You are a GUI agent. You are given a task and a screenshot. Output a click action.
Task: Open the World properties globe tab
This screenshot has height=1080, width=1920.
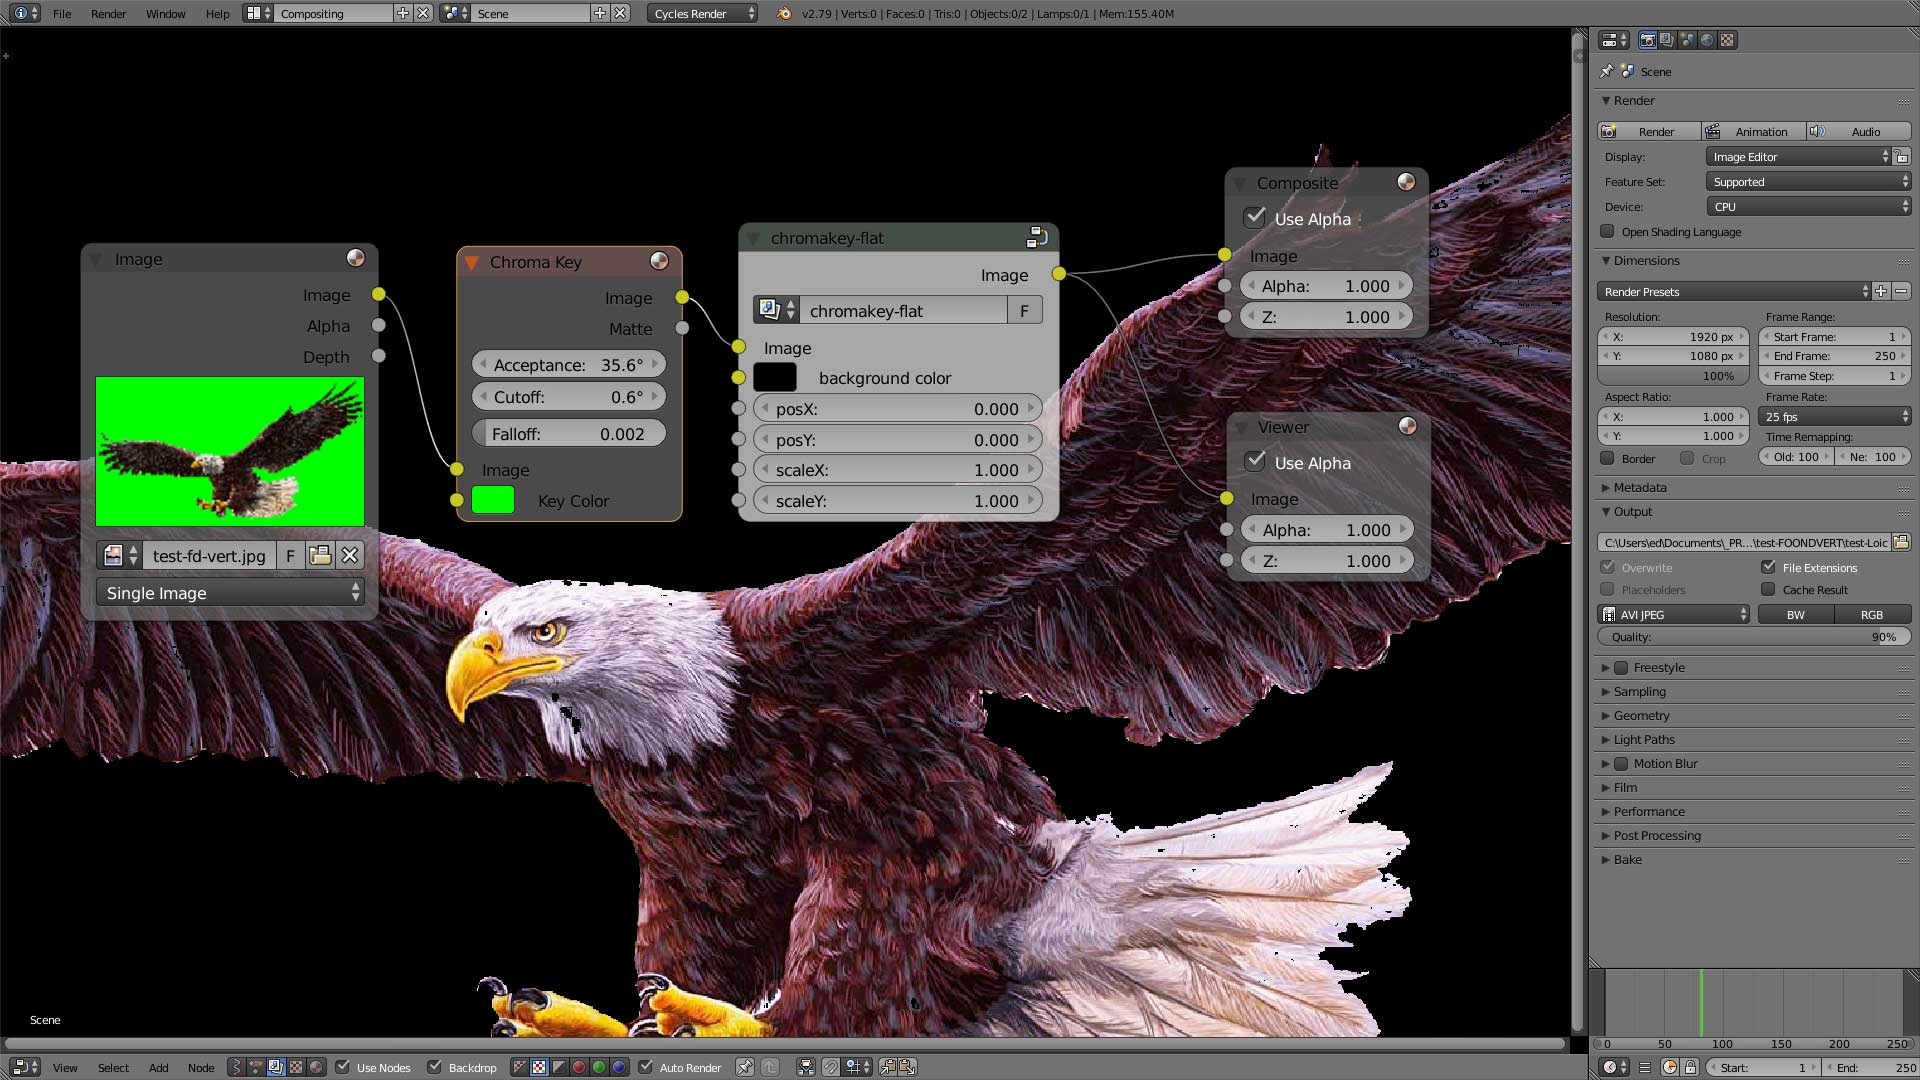point(1707,40)
